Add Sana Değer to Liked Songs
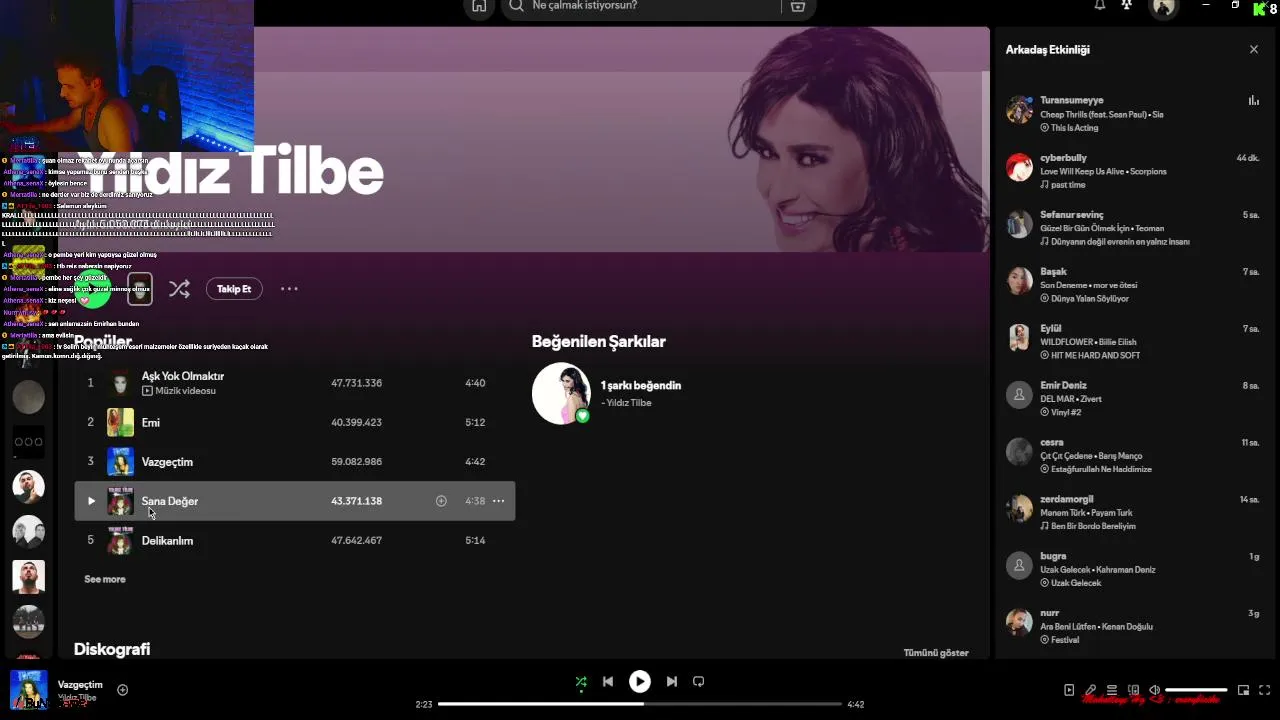Screen dimensions: 1280x720 point(441,501)
